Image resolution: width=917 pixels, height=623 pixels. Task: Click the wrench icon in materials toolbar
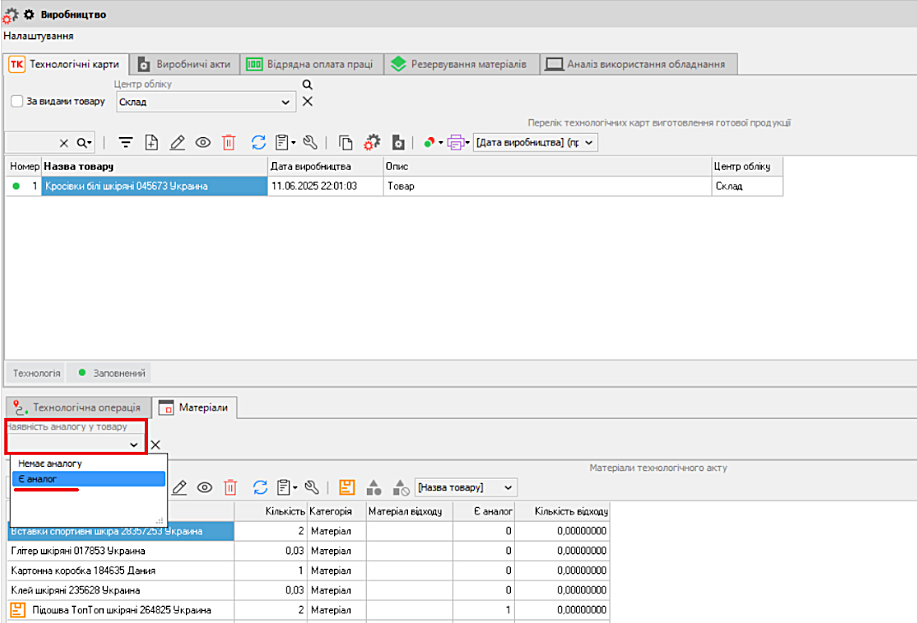(x=311, y=487)
